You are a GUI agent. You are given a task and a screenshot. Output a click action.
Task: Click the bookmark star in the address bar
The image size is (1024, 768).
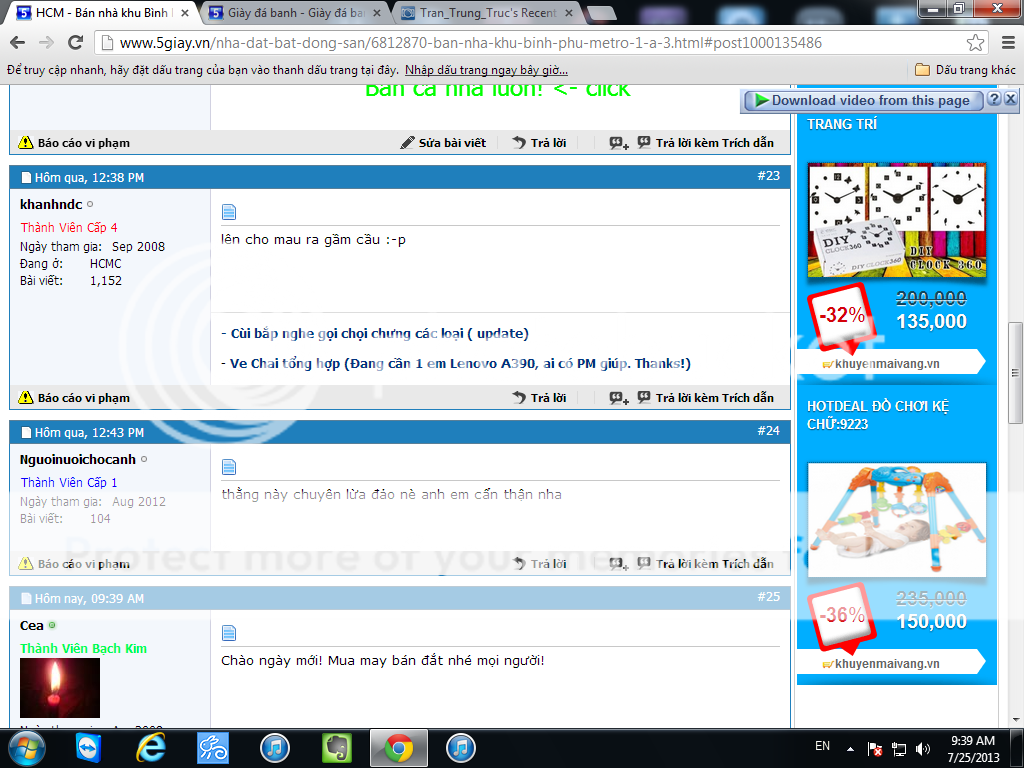click(x=975, y=44)
